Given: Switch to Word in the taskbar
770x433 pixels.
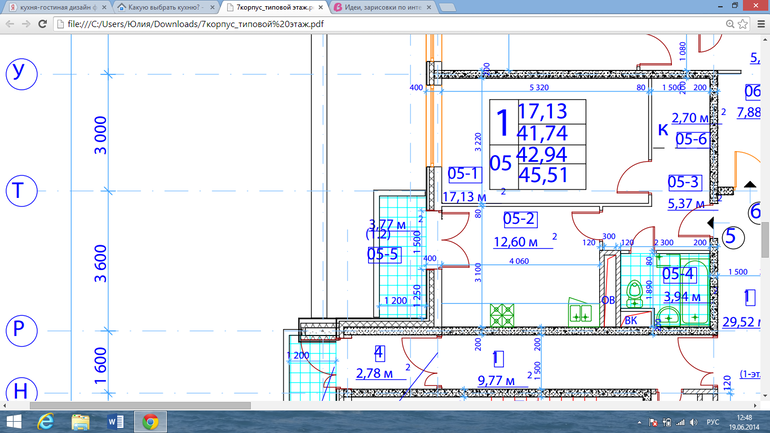Looking at the screenshot, I should 115,421.
